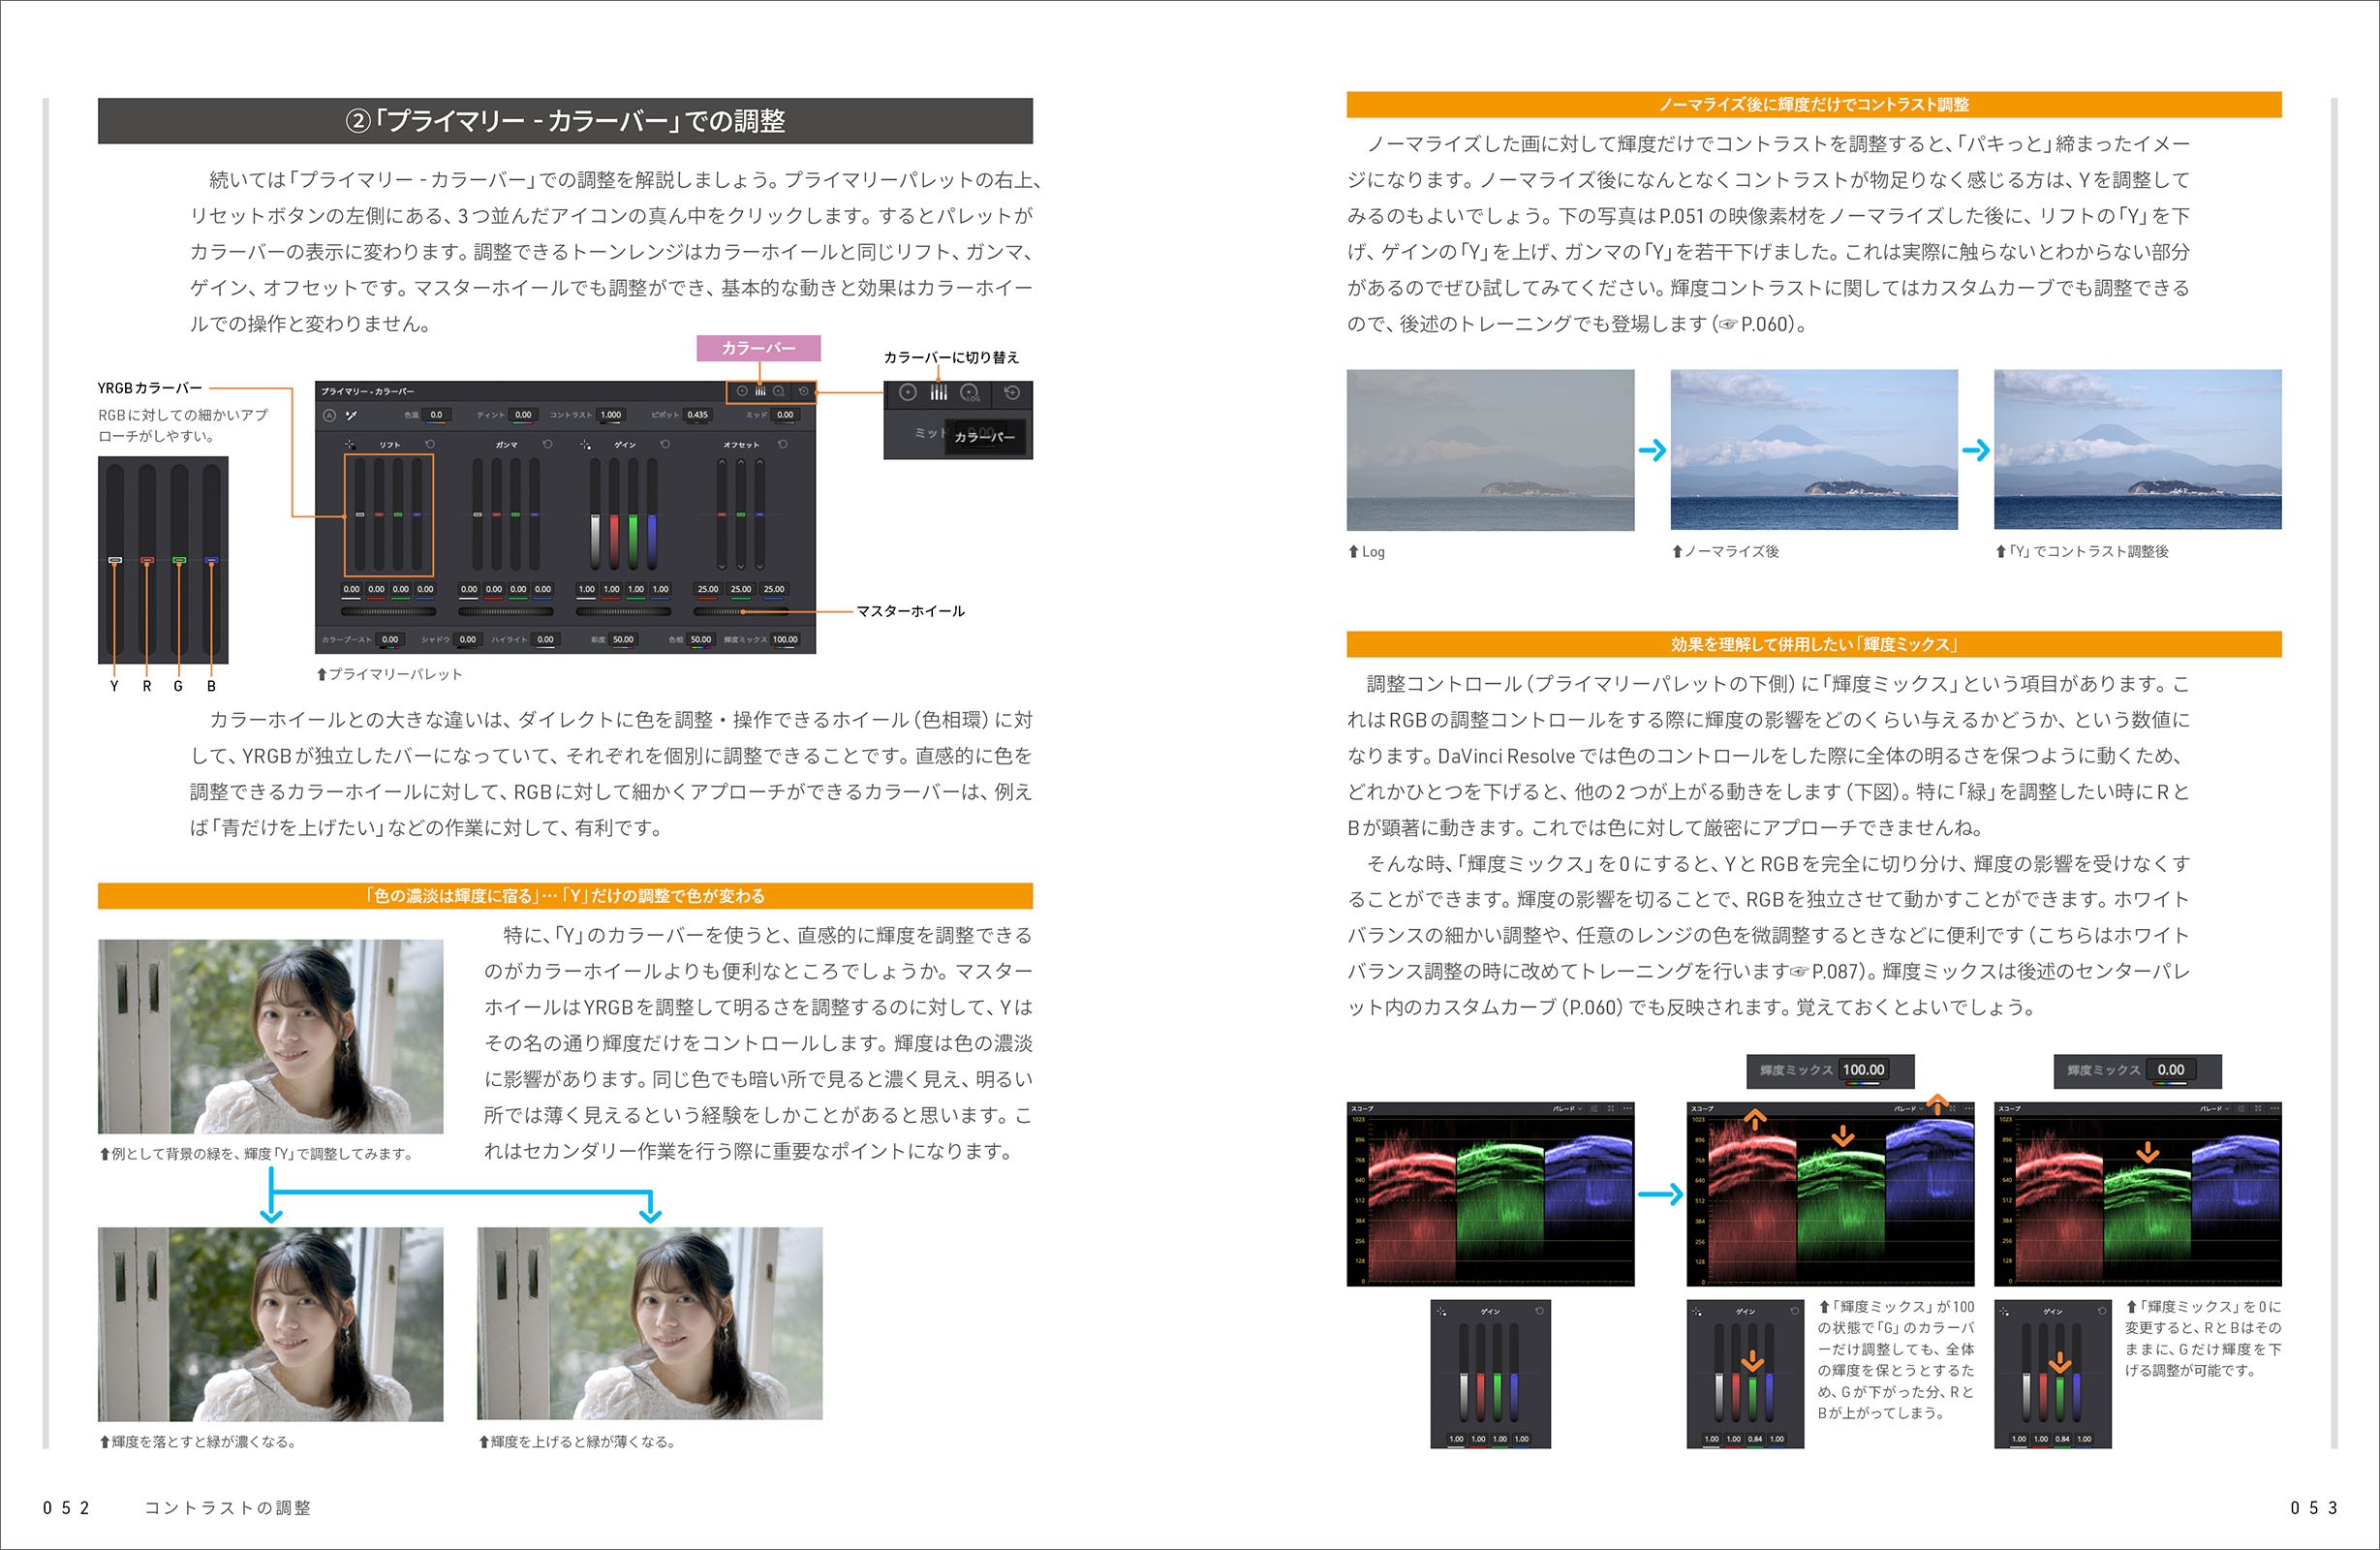Click リフト Y luminance bar in Primary palette
This screenshot has height=1550, width=2380.
pos(360,514)
